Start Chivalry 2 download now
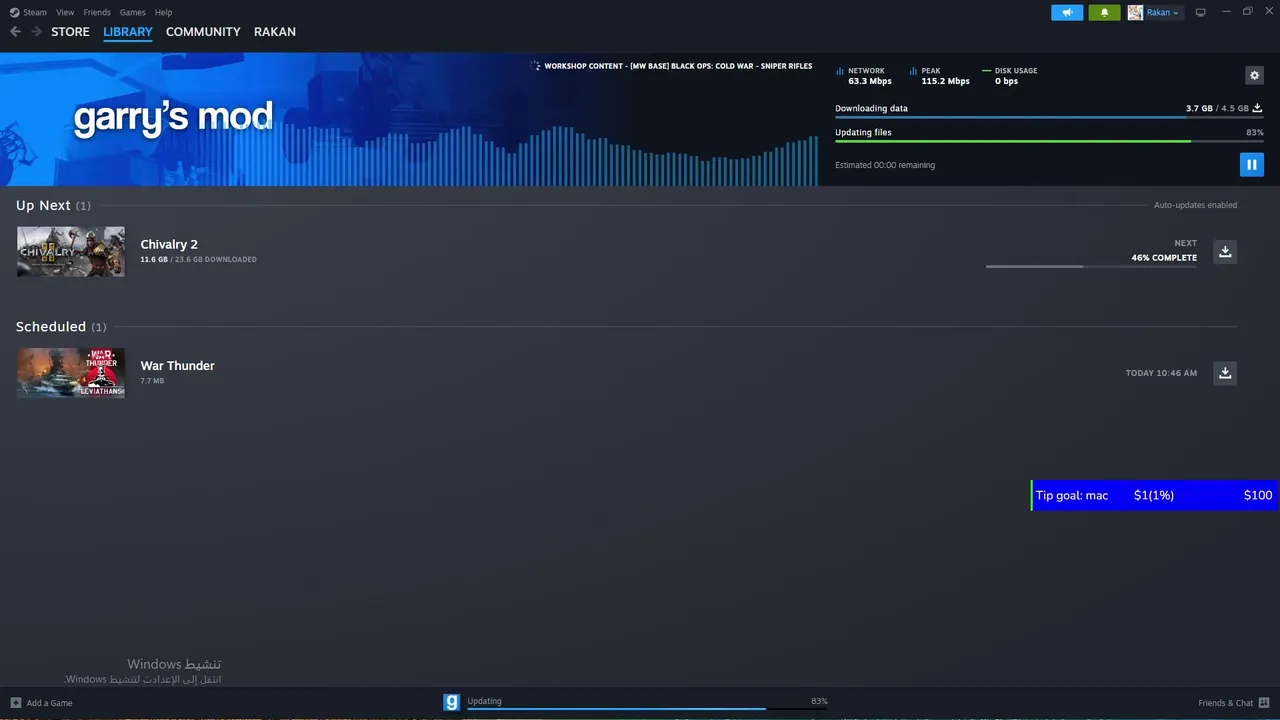Image resolution: width=1280 pixels, height=720 pixels. [x=1225, y=251]
